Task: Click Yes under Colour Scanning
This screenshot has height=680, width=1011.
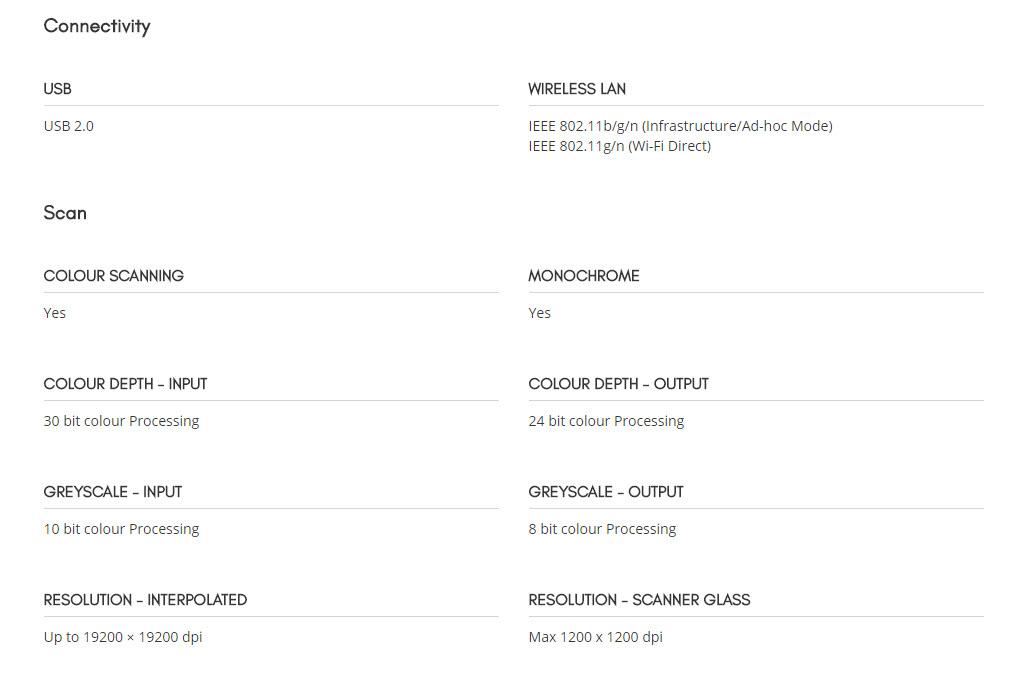Action: 55,313
